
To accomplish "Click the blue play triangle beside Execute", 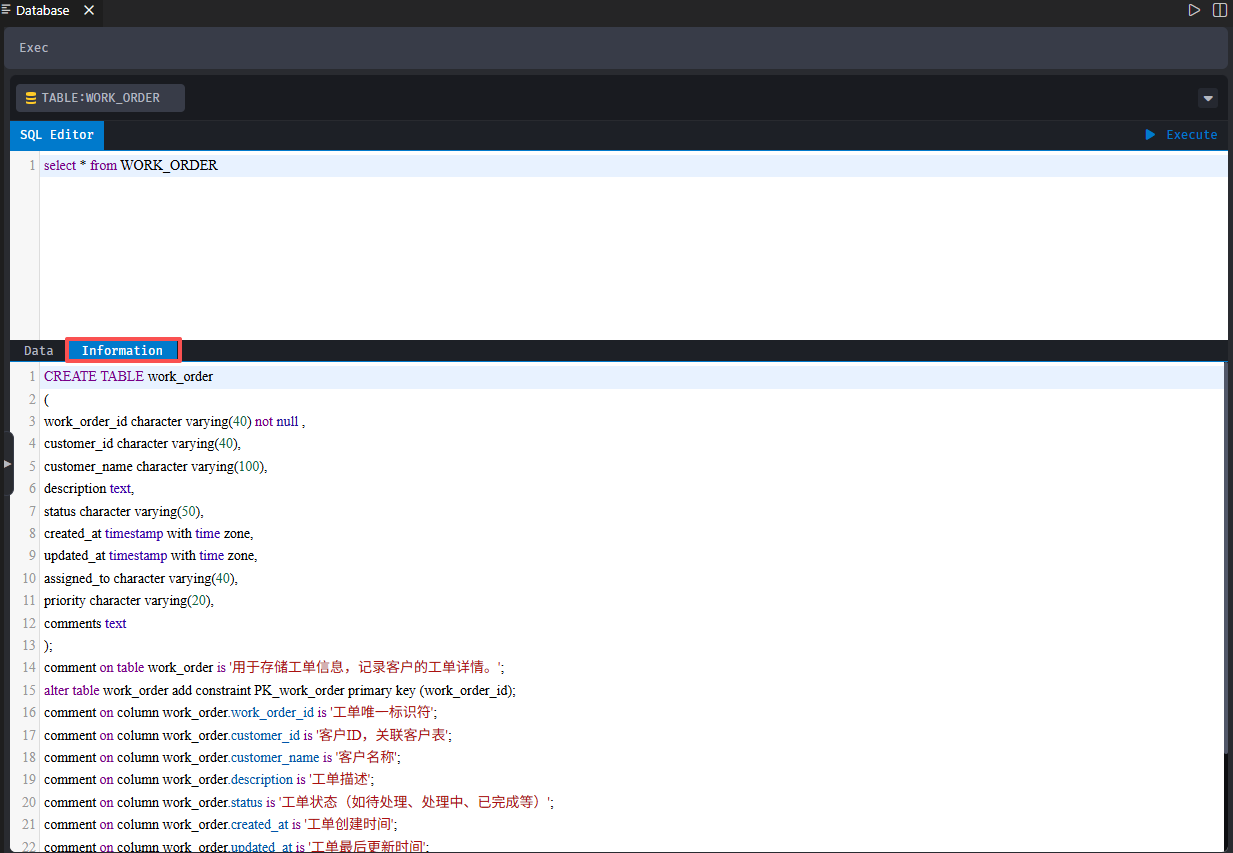I will (1150, 135).
